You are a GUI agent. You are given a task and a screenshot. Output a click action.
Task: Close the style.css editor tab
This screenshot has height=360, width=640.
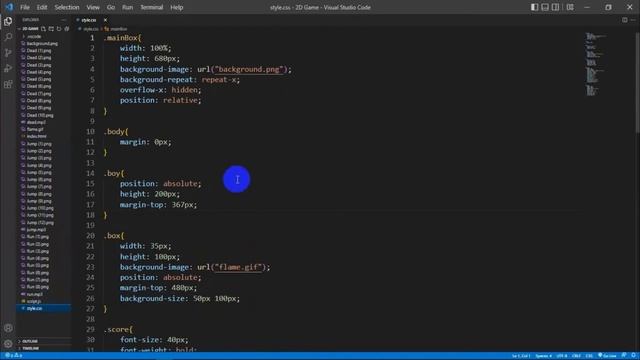point(105,20)
